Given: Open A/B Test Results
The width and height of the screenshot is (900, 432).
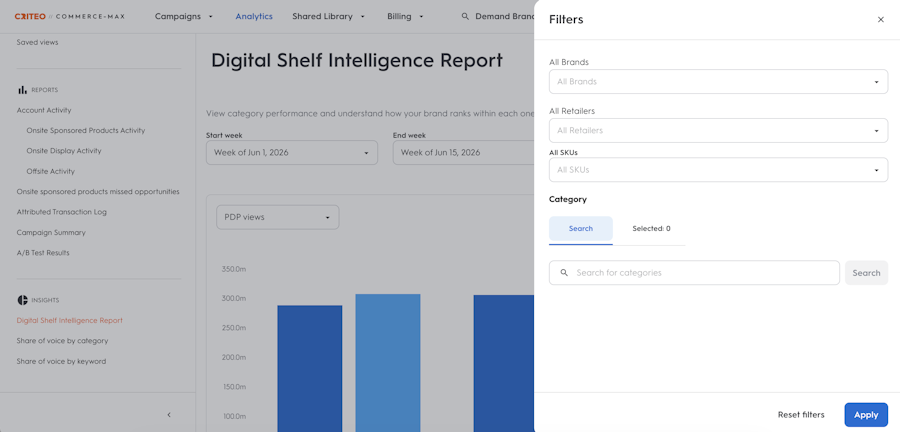Looking at the screenshot, I should pyautogui.click(x=43, y=253).
